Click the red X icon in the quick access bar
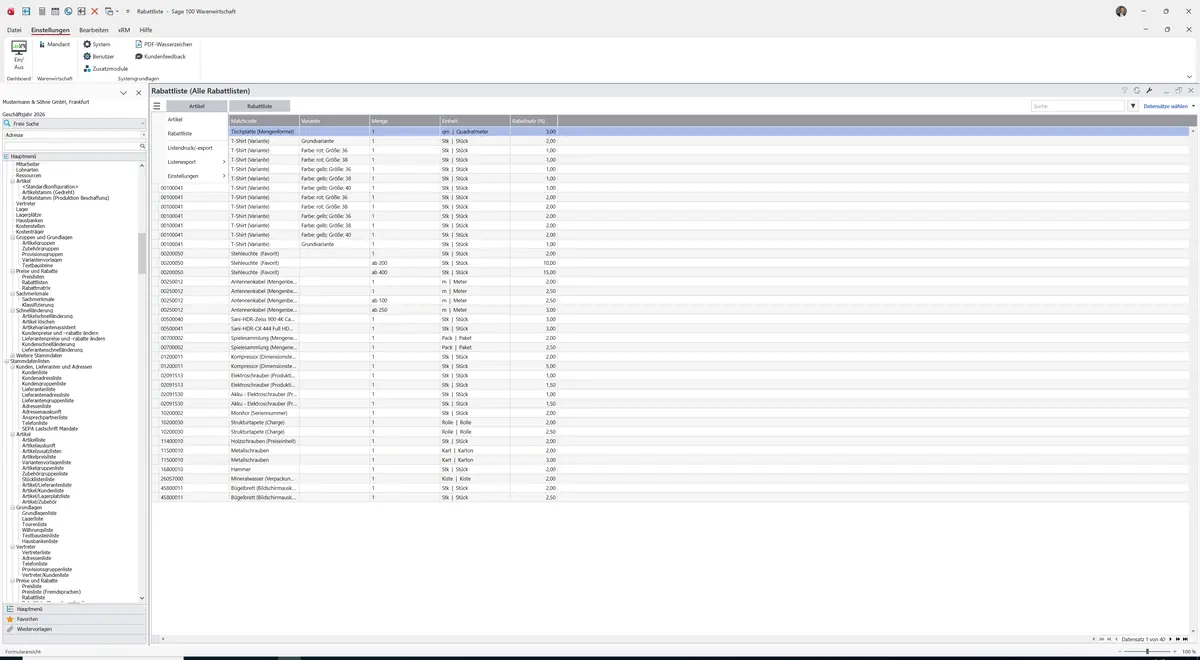 94,11
